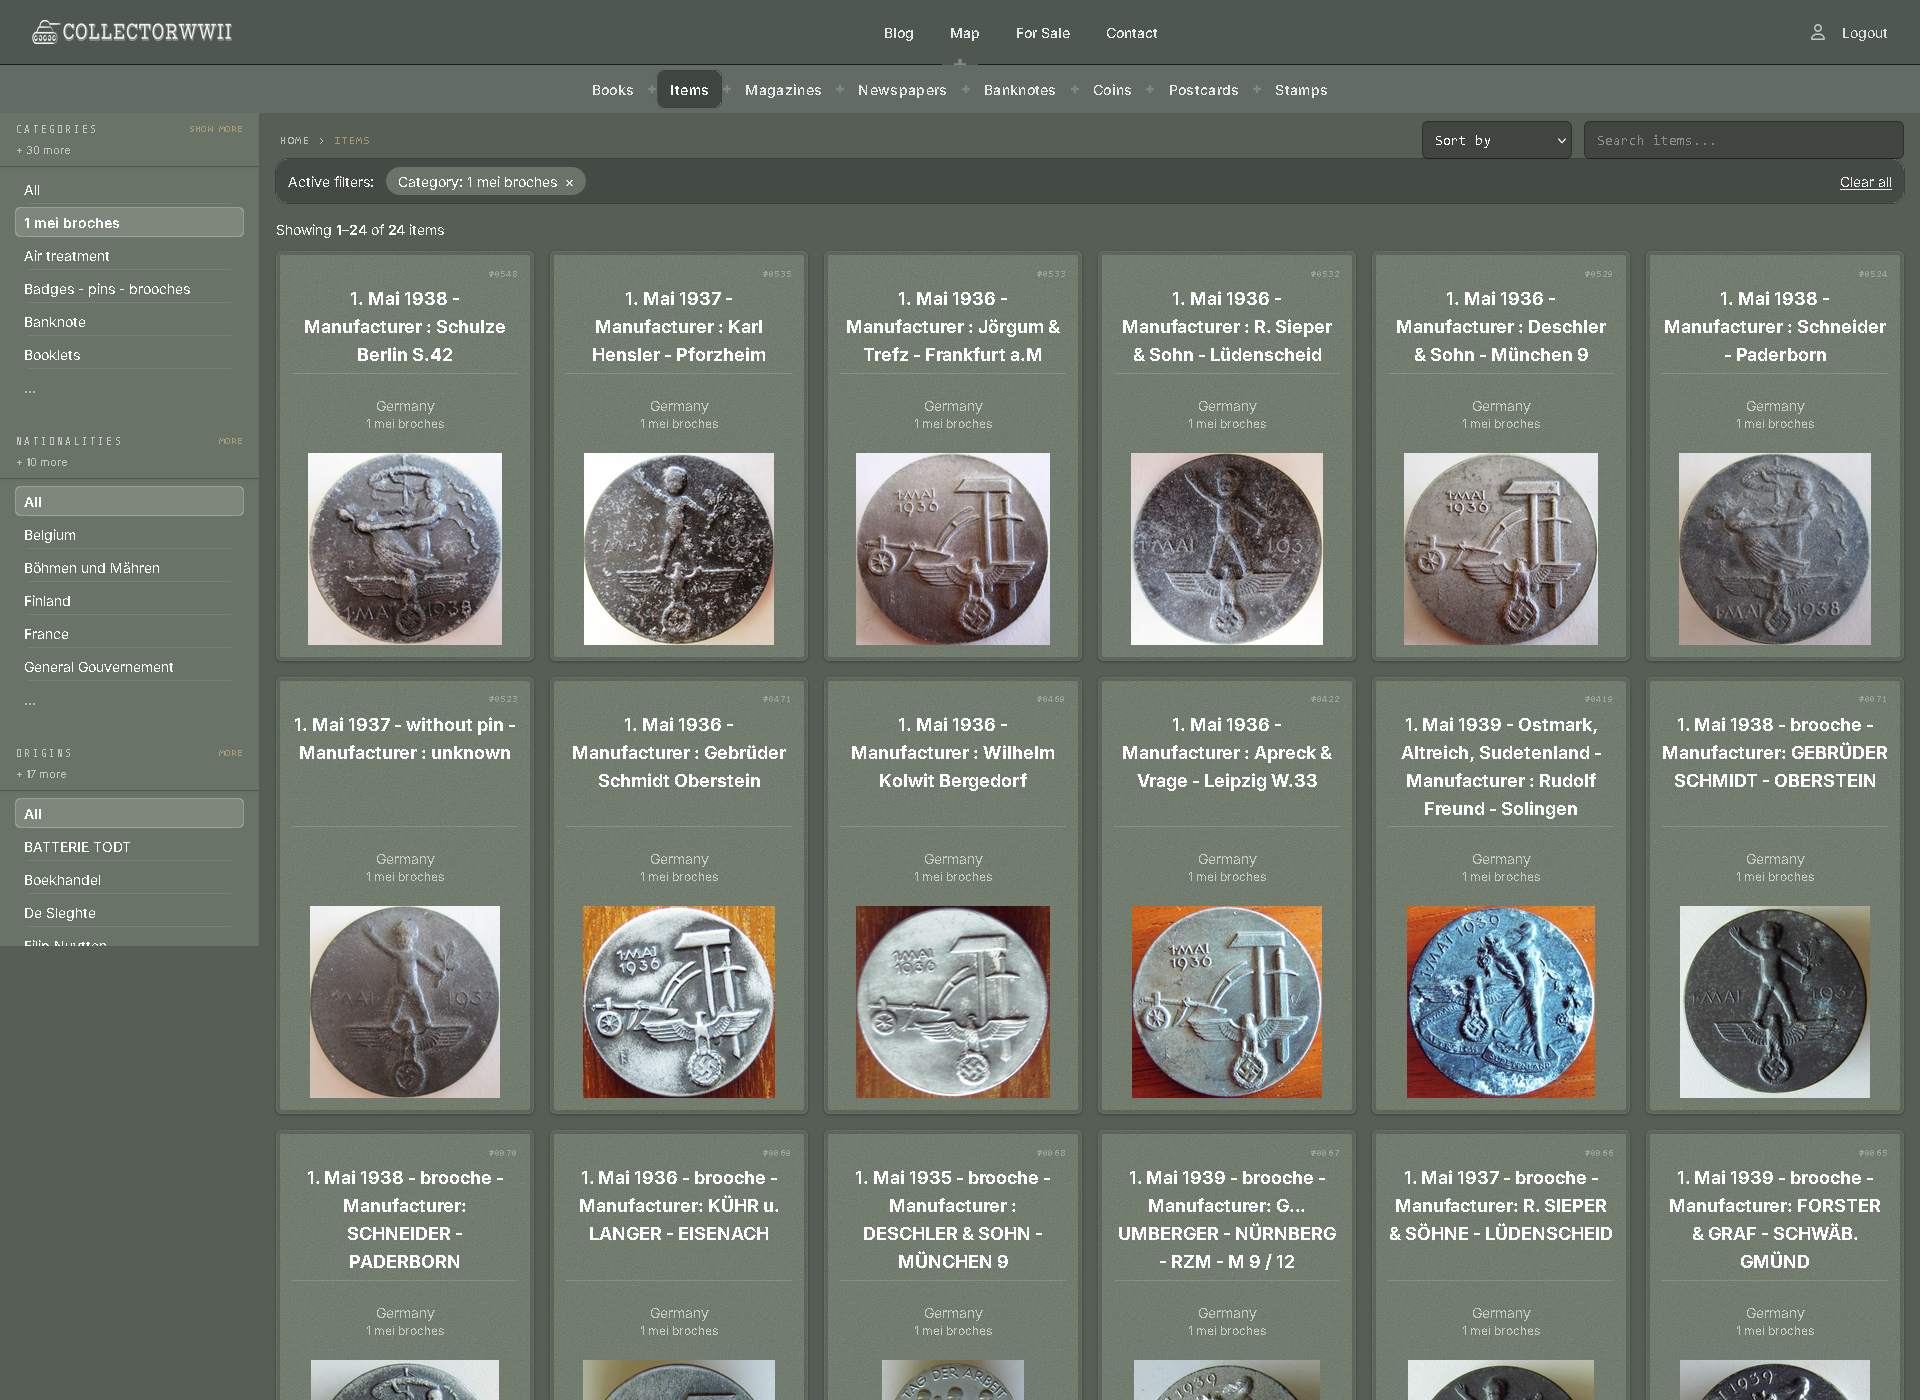Screen dimensions: 1920x1400
Task: Select the Belgium nationality filter
Action: point(50,535)
